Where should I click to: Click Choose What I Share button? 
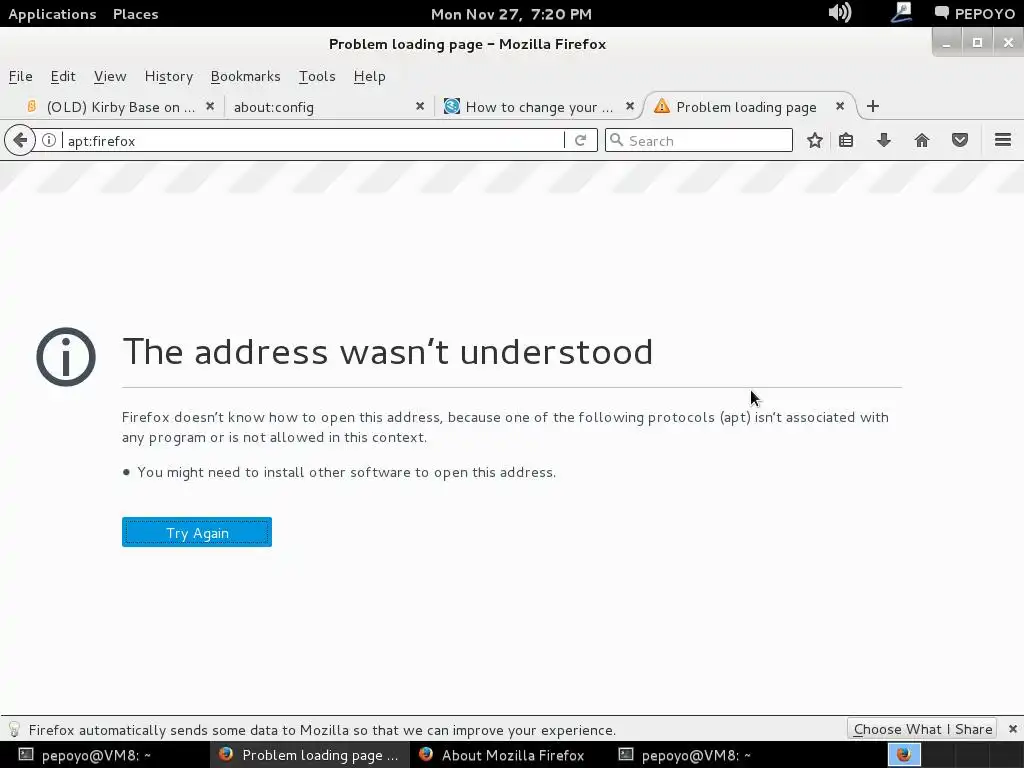click(x=922, y=729)
